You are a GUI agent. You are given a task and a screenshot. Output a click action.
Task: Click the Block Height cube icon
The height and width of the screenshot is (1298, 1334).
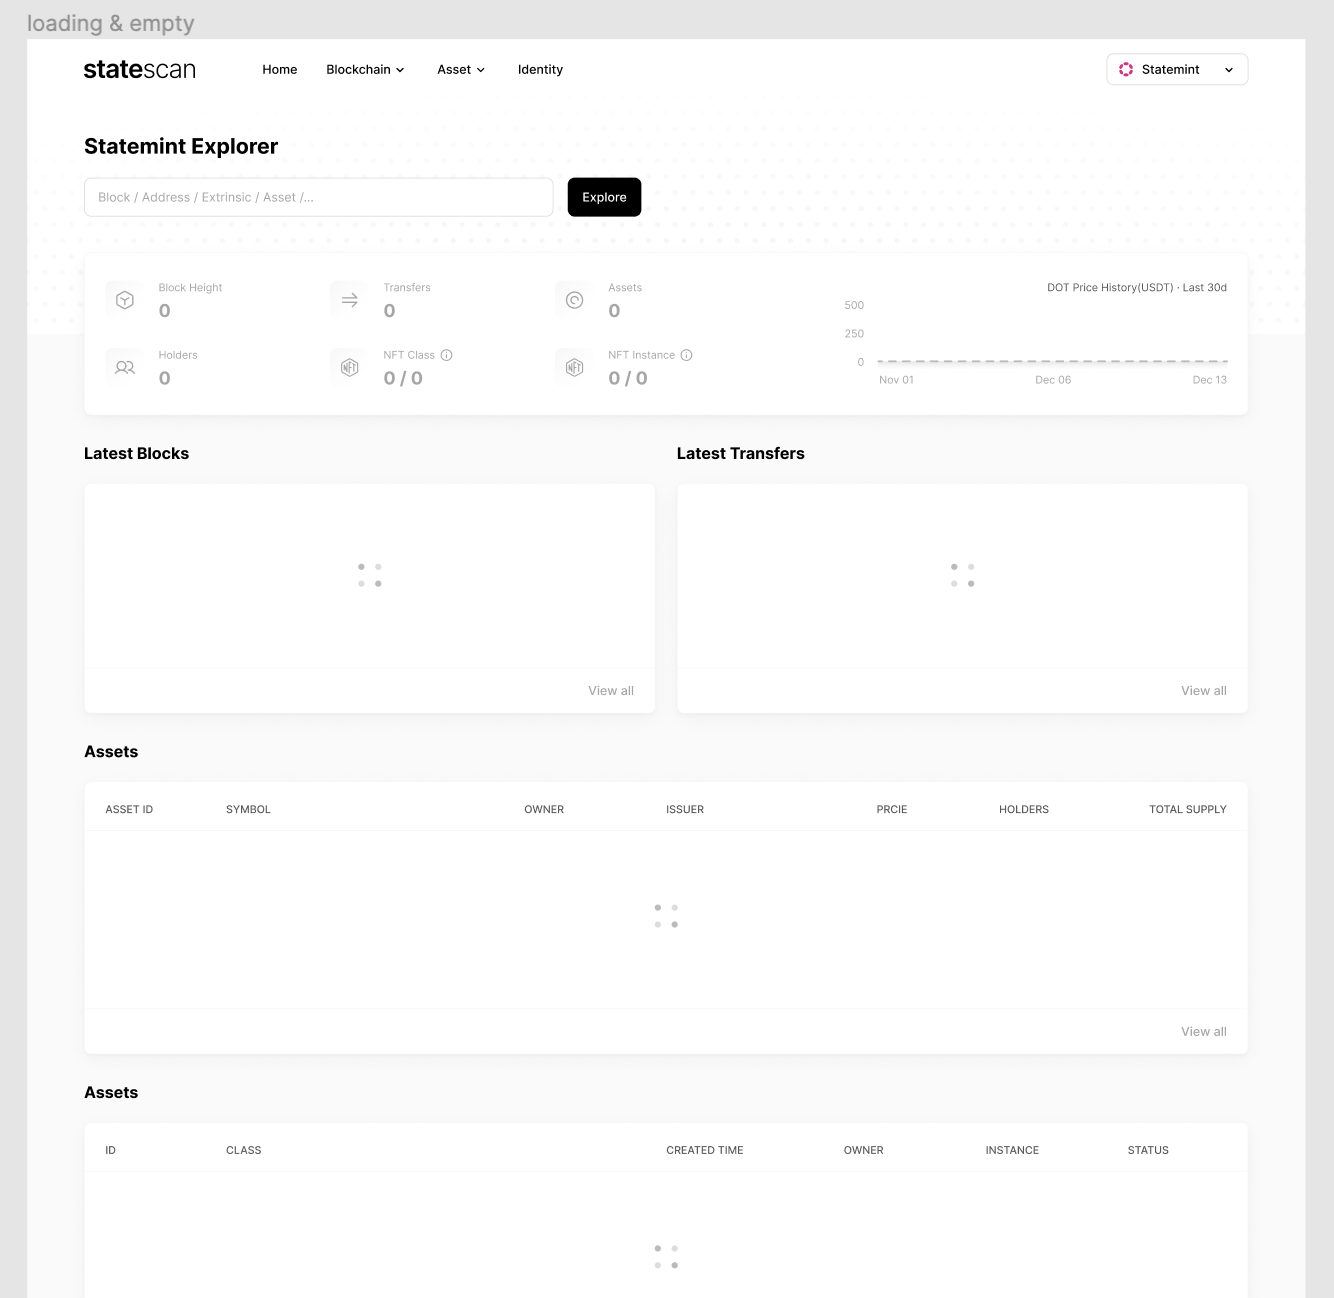[123, 298]
